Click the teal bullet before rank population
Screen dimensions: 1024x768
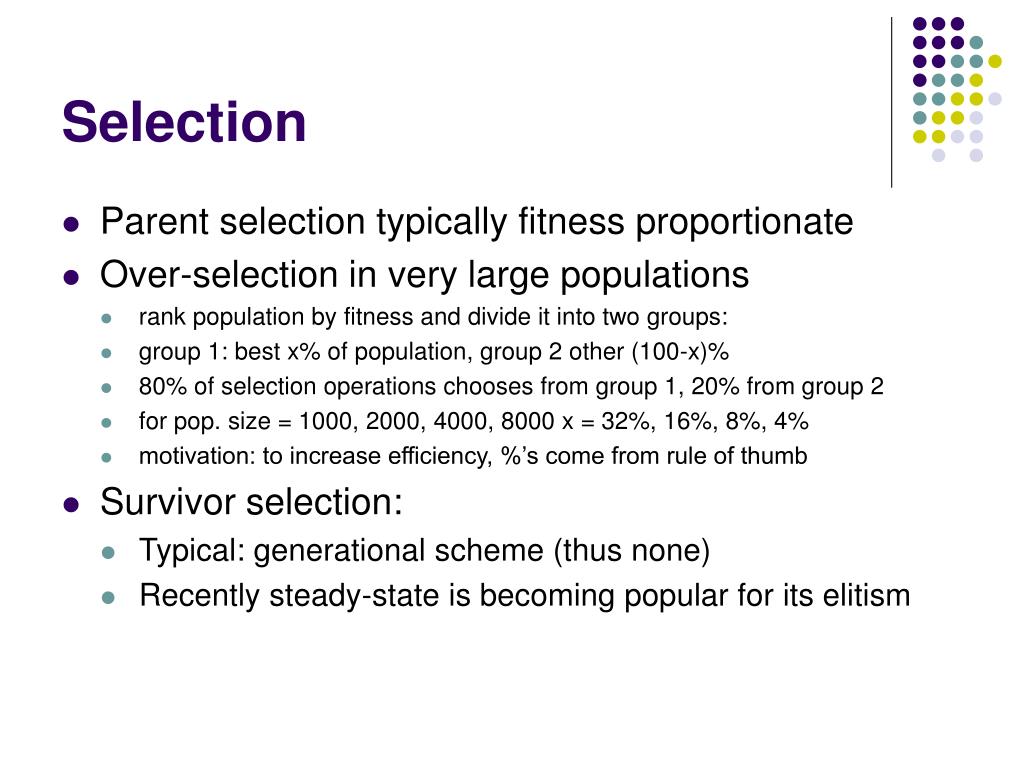[107, 319]
